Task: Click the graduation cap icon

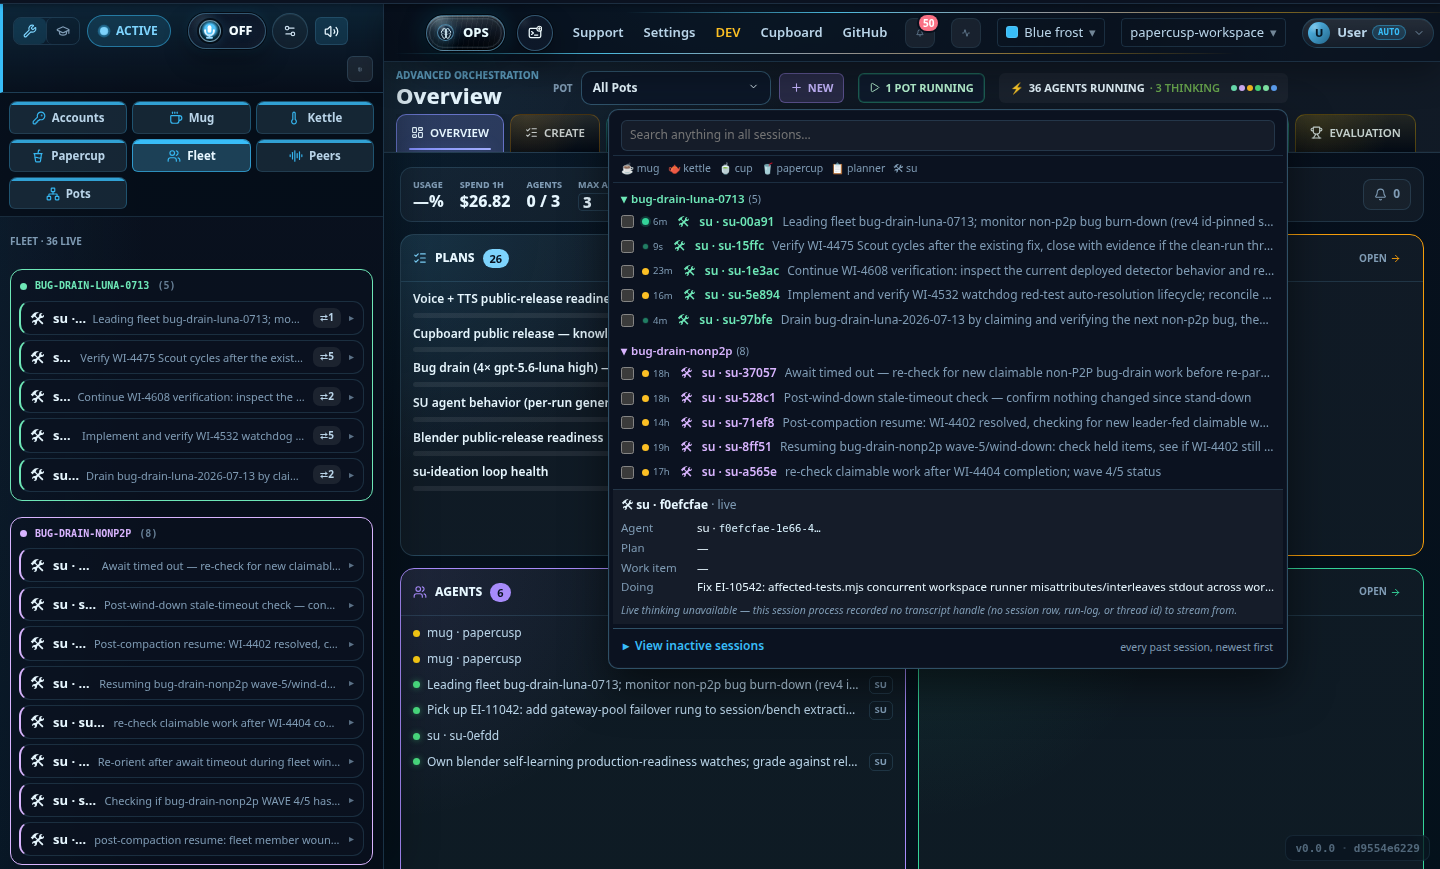Action: (x=62, y=31)
